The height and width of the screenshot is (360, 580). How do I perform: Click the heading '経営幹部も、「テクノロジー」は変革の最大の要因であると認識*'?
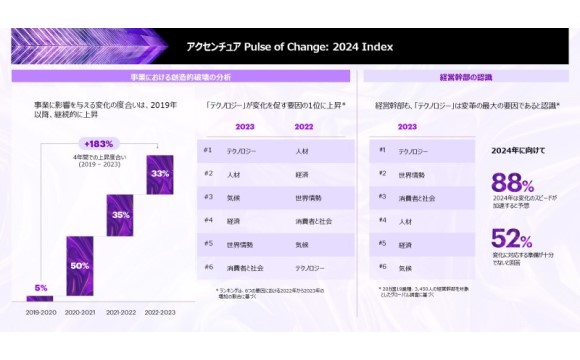pos(468,106)
